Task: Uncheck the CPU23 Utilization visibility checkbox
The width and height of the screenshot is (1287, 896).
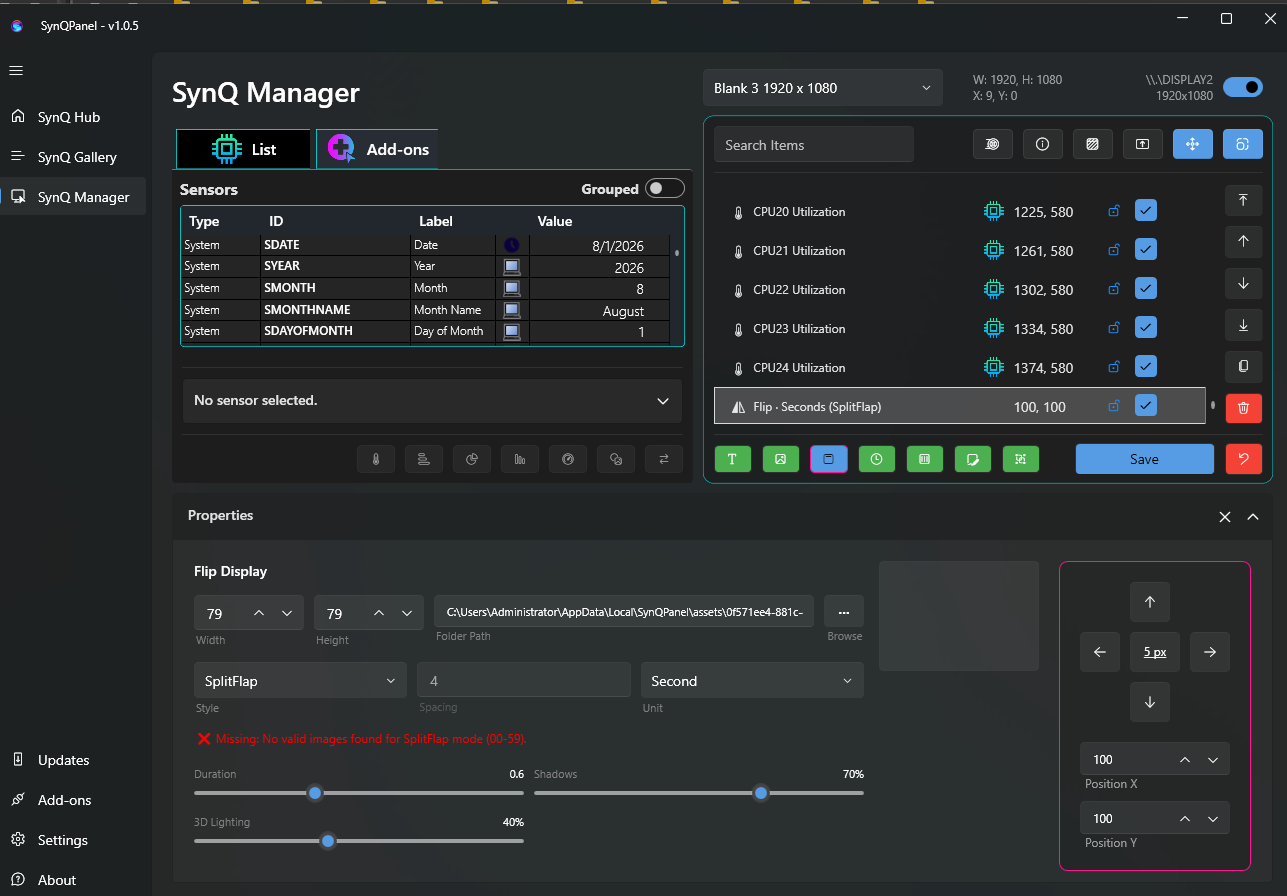Action: click(1146, 328)
